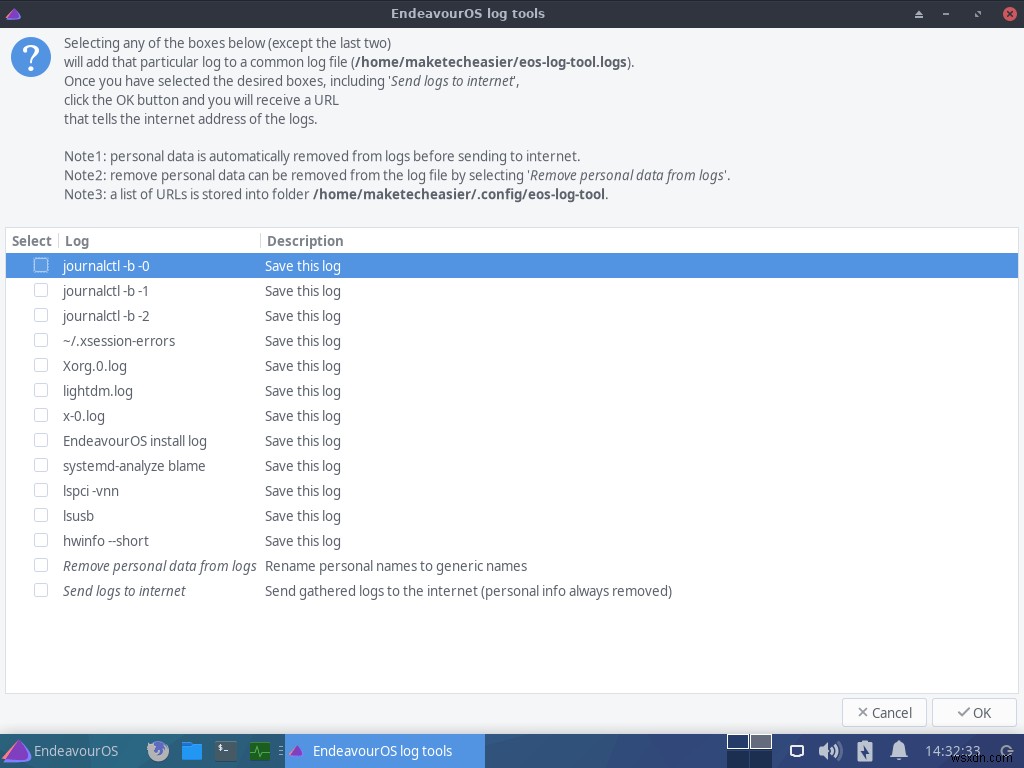The width and height of the screenshot is (1024, 768).
Task: Launch Firefox from the panel
Action: [157, 751]
